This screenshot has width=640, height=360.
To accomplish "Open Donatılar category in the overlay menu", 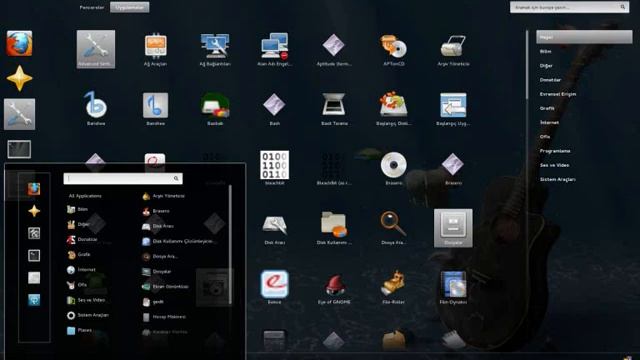I will [x=82, y=240].
